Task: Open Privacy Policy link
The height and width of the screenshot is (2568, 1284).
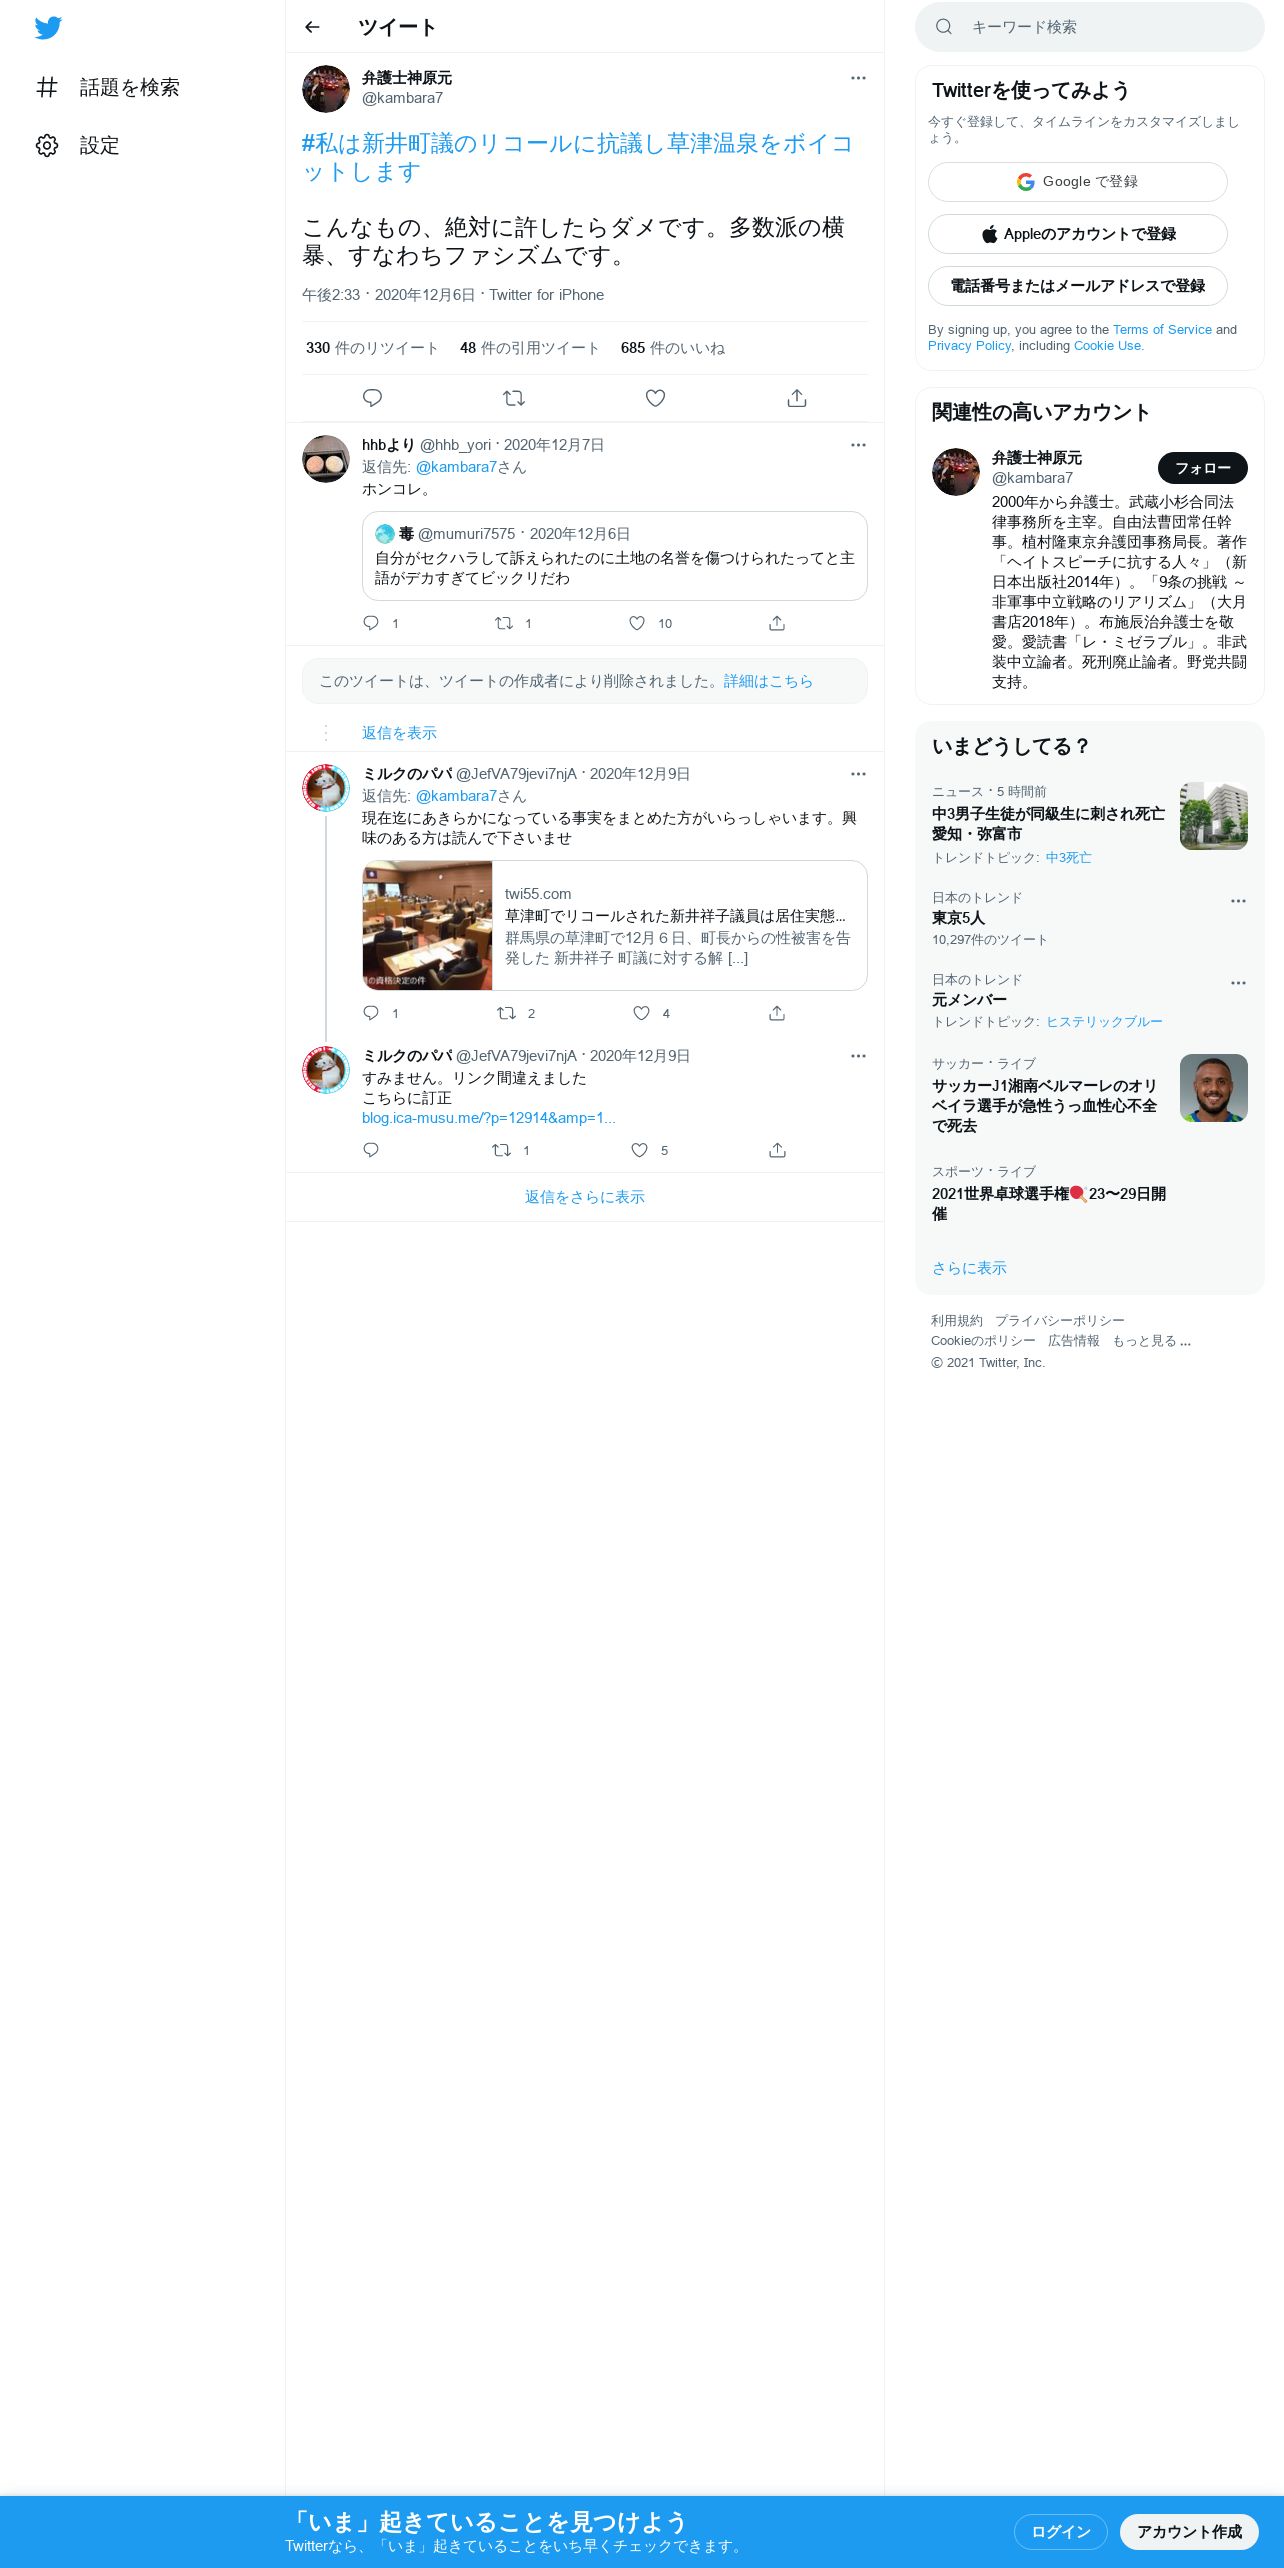Action: [969, 346]
